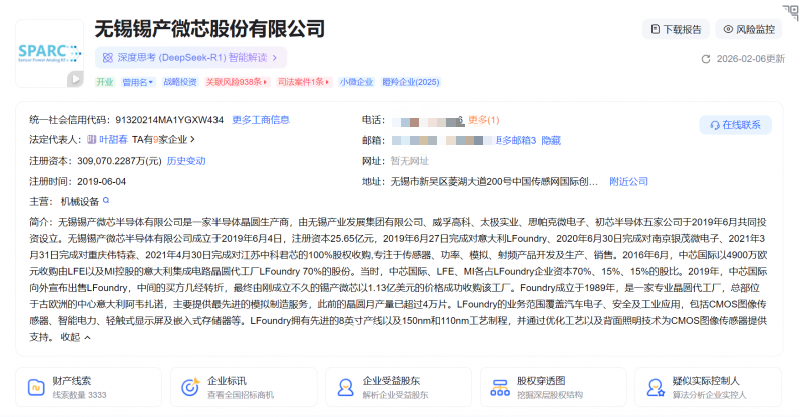This screenshot has height=417, width=800.
Task: Open 财产线索 card
Action: tap(88, 388)
